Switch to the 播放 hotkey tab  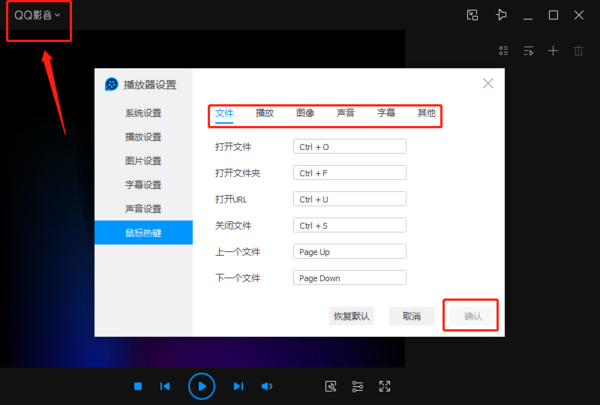(265, 113)
